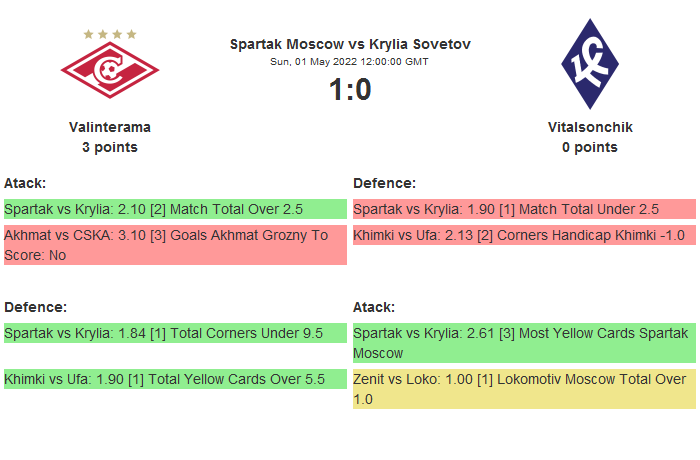Screen dimensions: 700x460
Task: Click the right Defence section heading
Action: 384,183
